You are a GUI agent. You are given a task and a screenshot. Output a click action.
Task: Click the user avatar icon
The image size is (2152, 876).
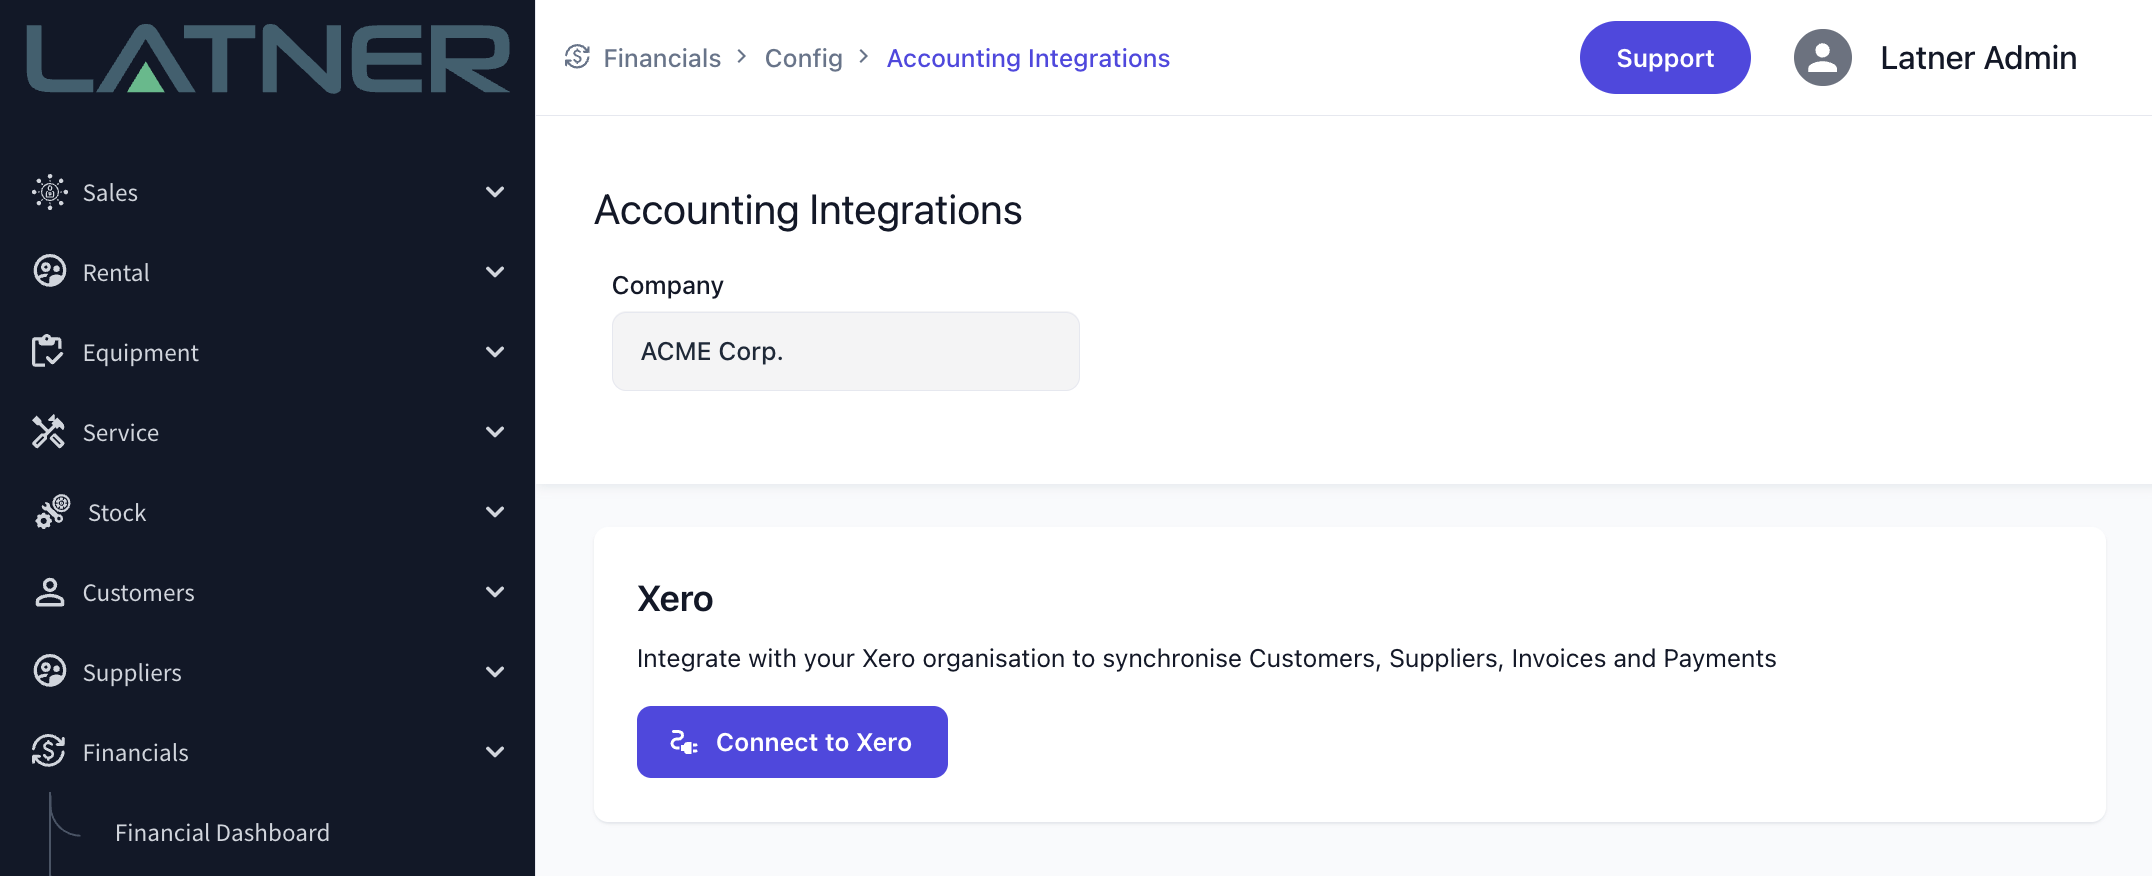tap(1822, 58)
